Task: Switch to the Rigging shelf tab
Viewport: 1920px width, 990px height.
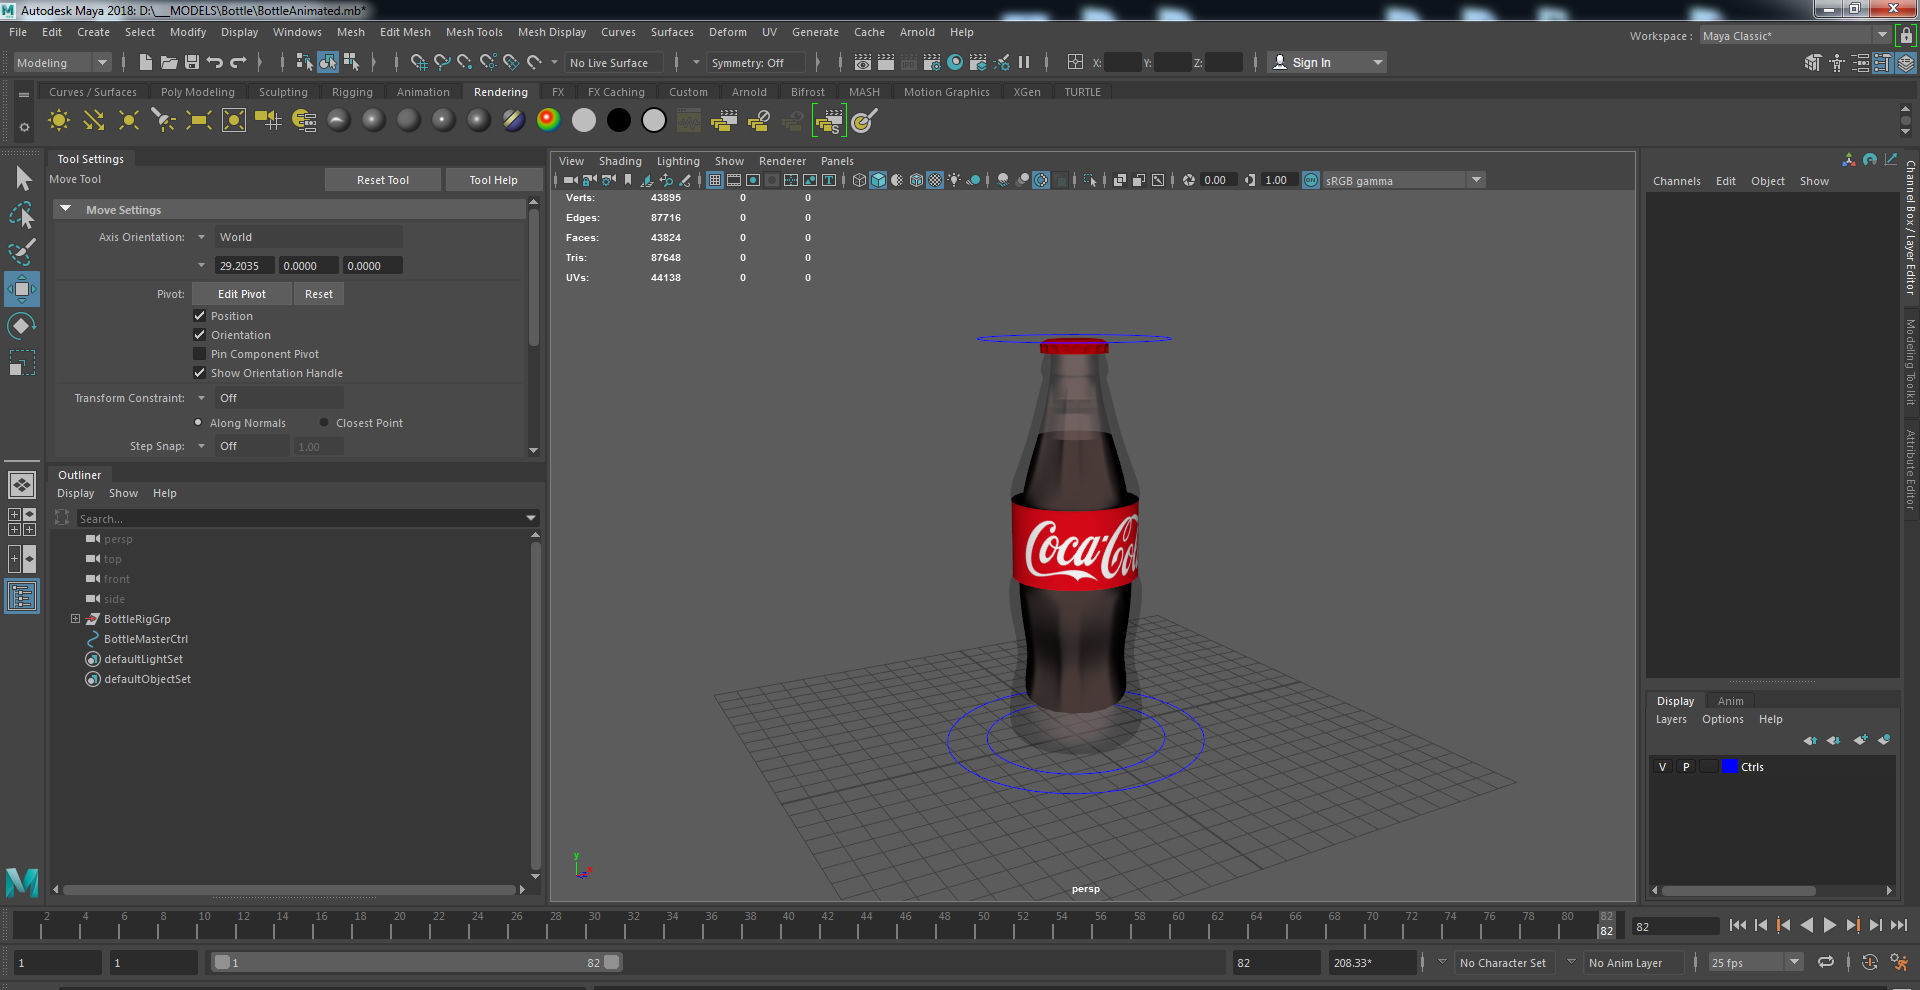Action: [352, 92]
